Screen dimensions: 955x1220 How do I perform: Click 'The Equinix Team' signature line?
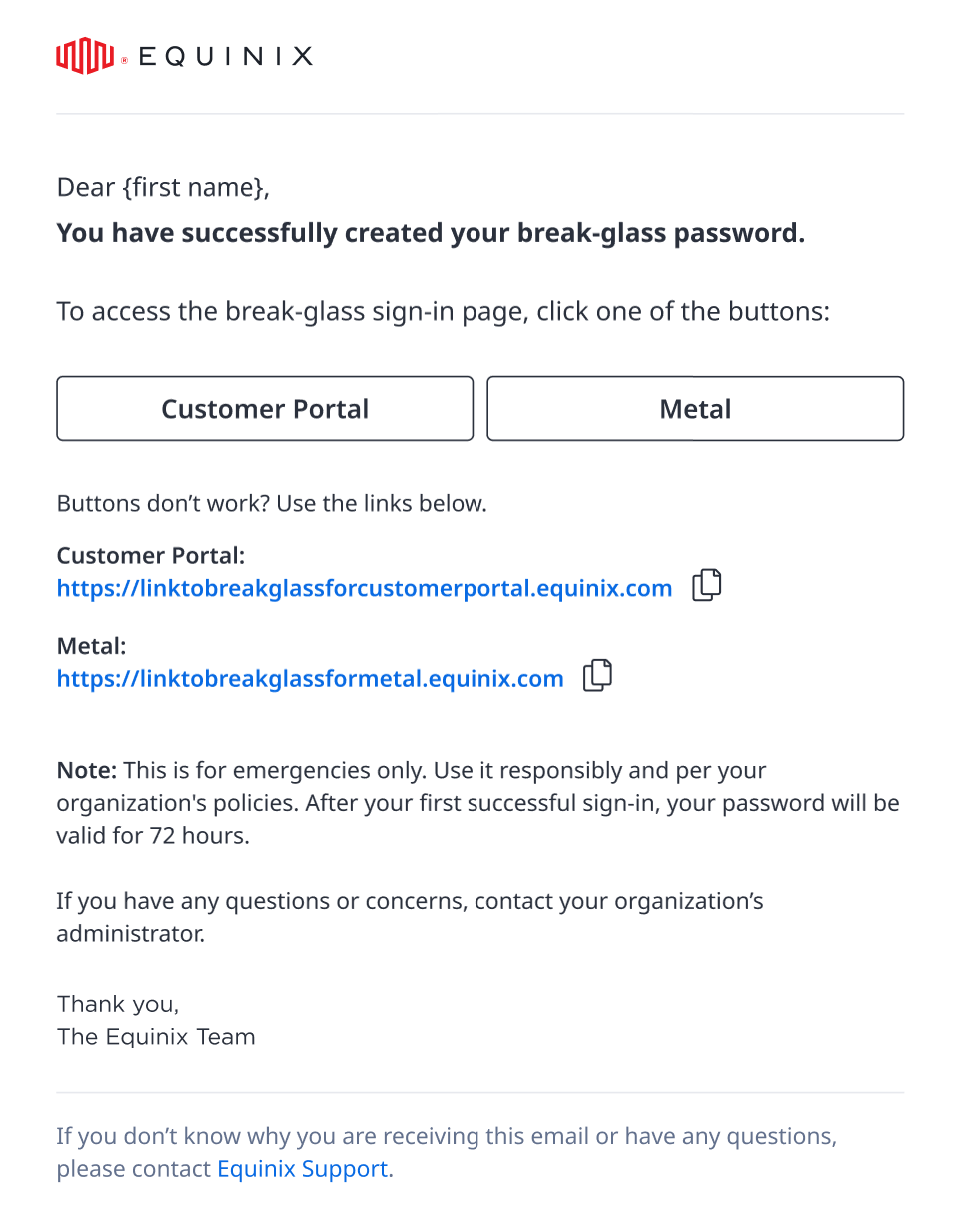pyautogui.click(x=156, y=1037)
